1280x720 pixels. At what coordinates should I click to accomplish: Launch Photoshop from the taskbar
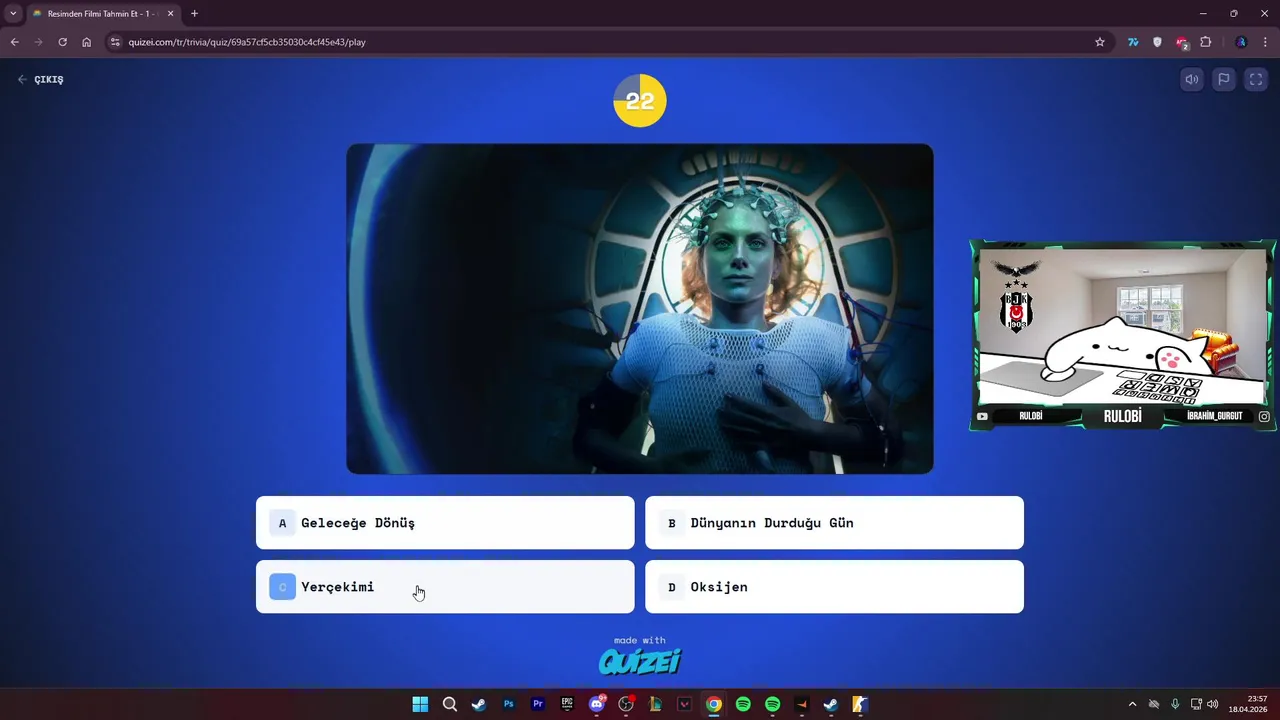click(x=508, y=704)
